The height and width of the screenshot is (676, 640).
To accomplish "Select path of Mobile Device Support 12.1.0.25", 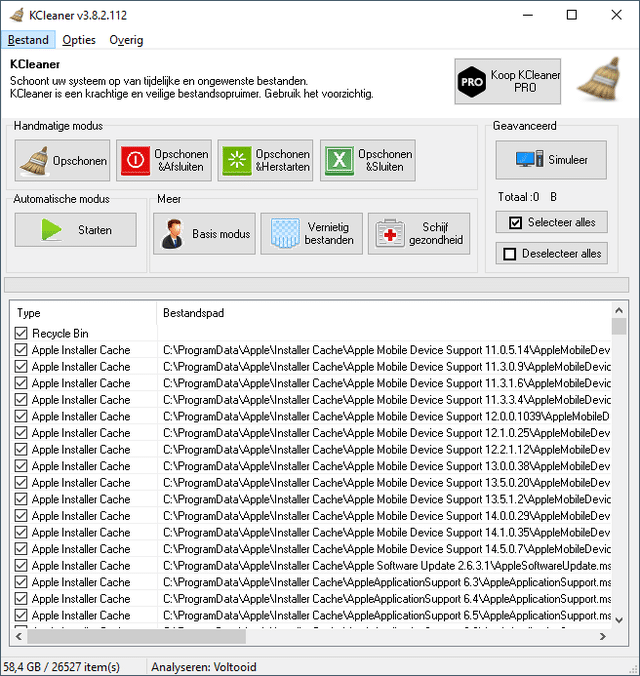I will click(x=386, y=433).
